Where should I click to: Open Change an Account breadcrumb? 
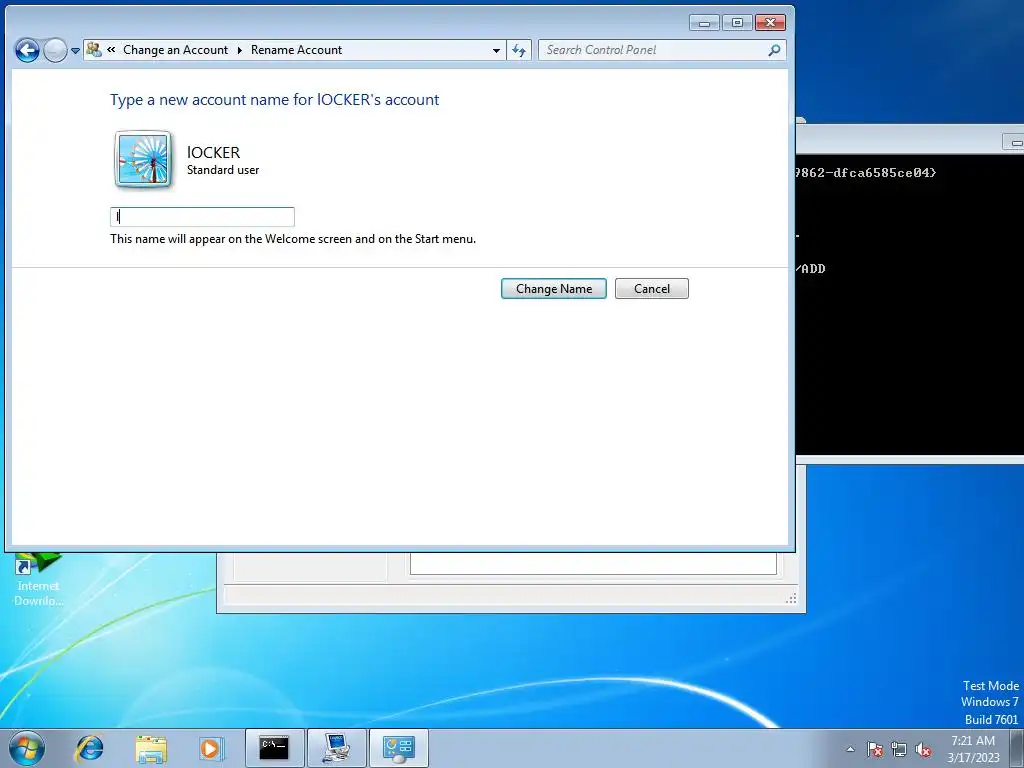pos(176,50)
